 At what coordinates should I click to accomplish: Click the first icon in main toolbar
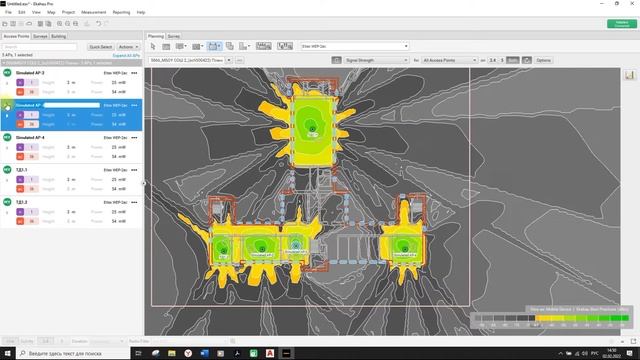pos(5,24)
